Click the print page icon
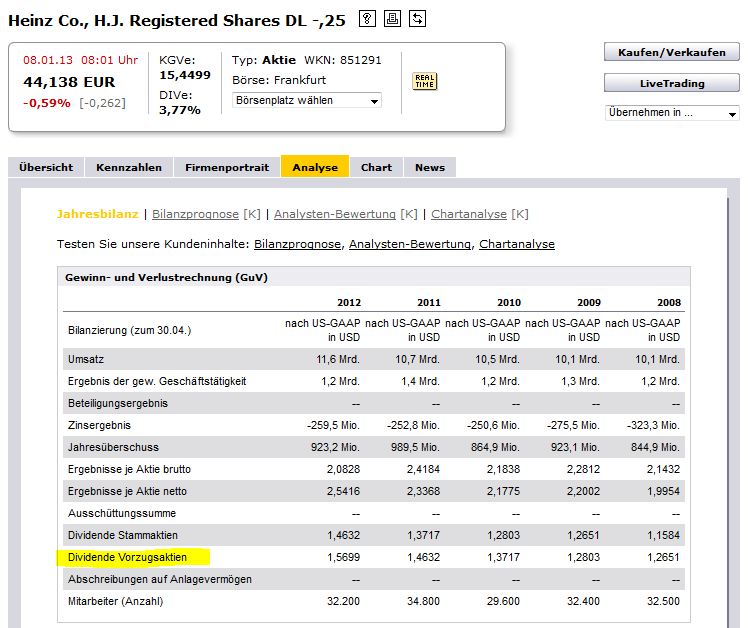This screenshot has width=754, height=628. click(x=392, y=19)
